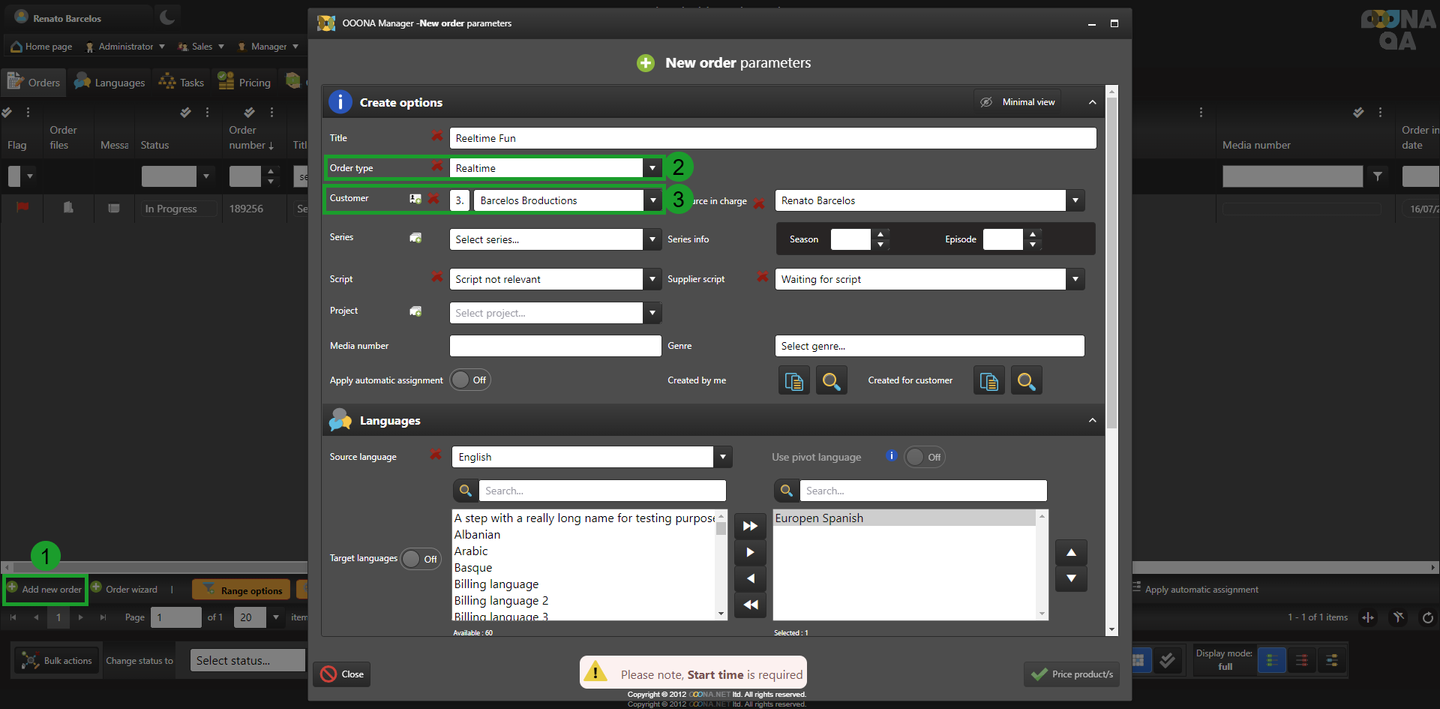
Task: Open the Order type dropdown
Action: click(652, 169)
